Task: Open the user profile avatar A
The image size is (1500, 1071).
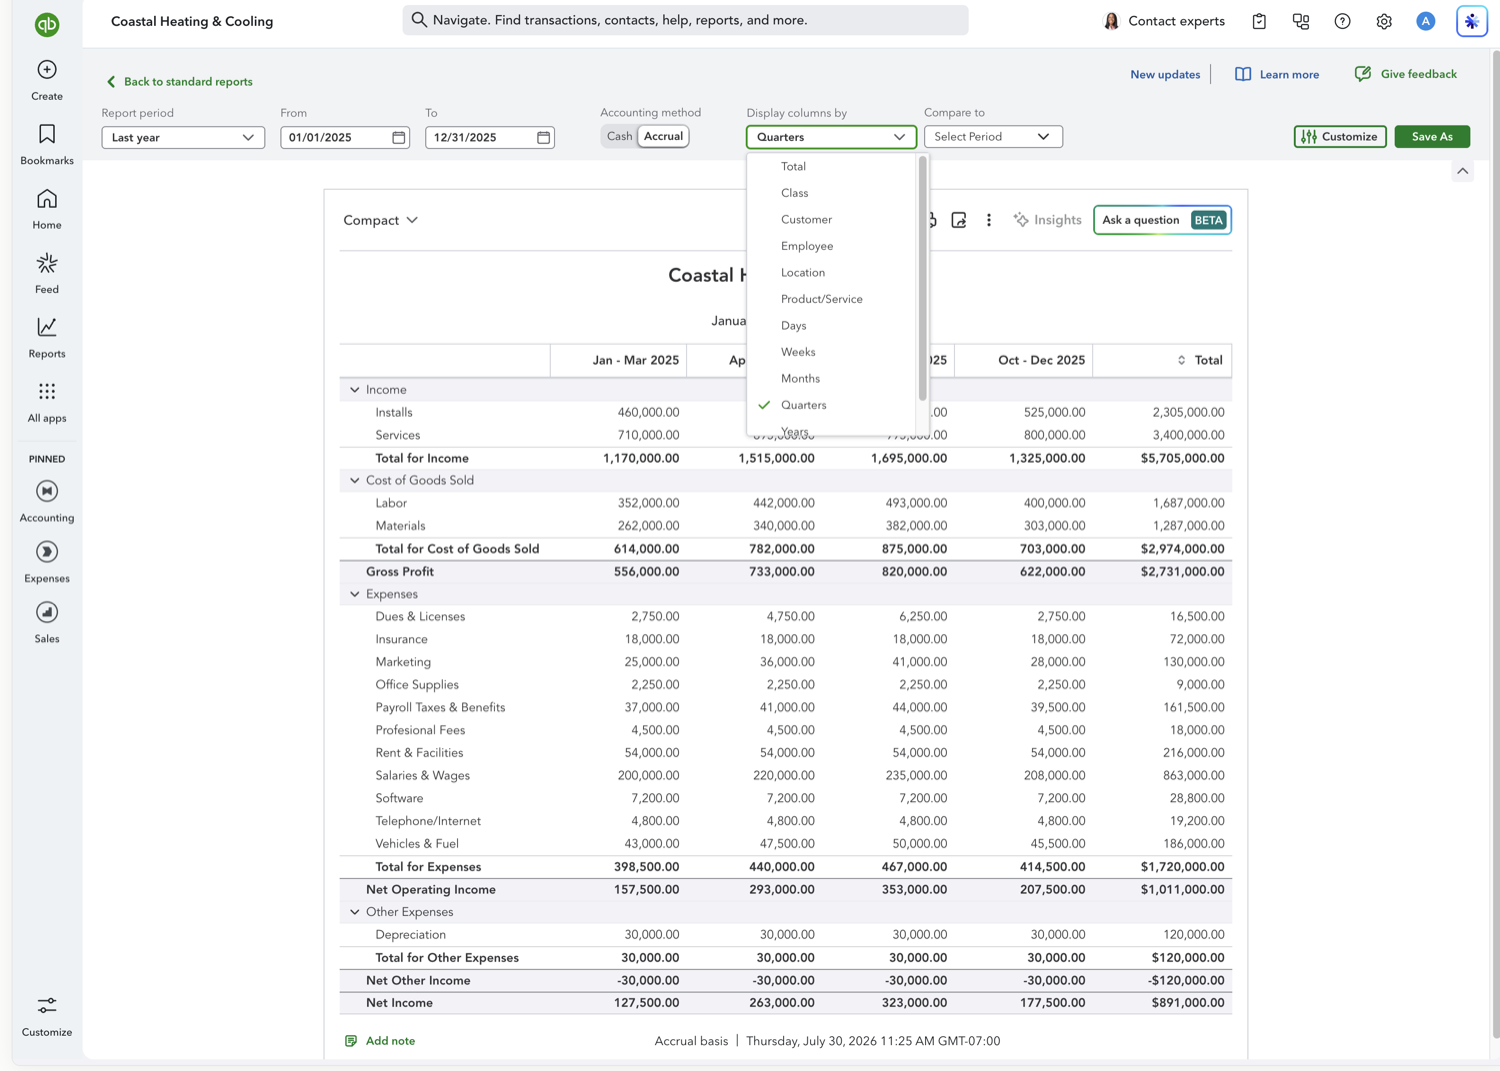Action: (1426, 21)
